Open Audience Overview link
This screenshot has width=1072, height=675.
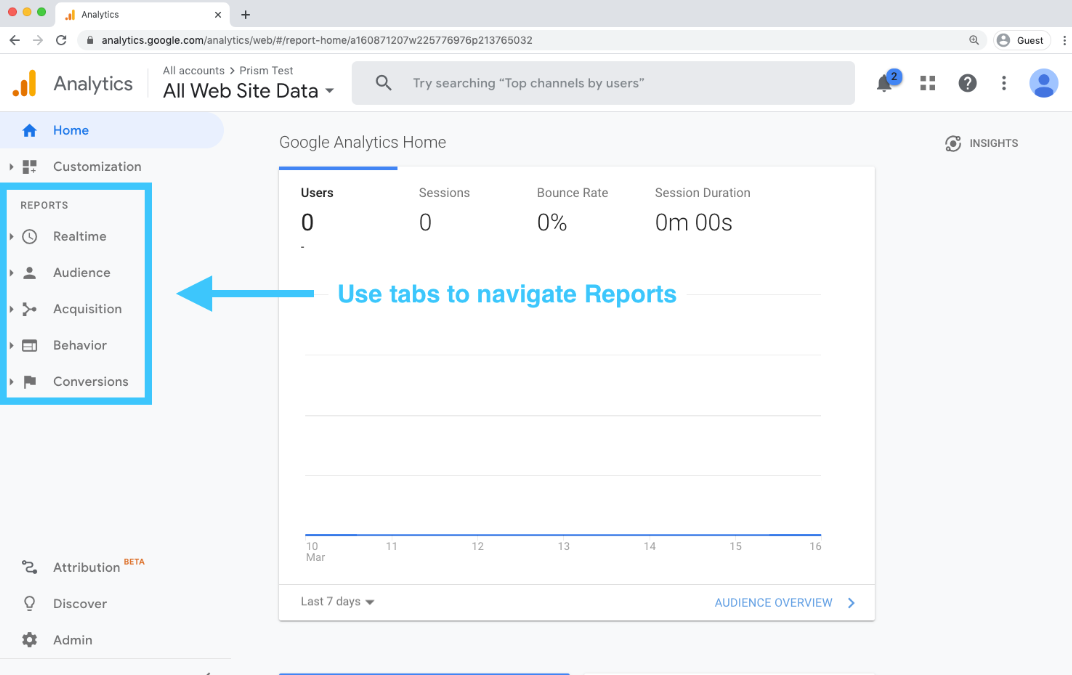coord(773,603)
